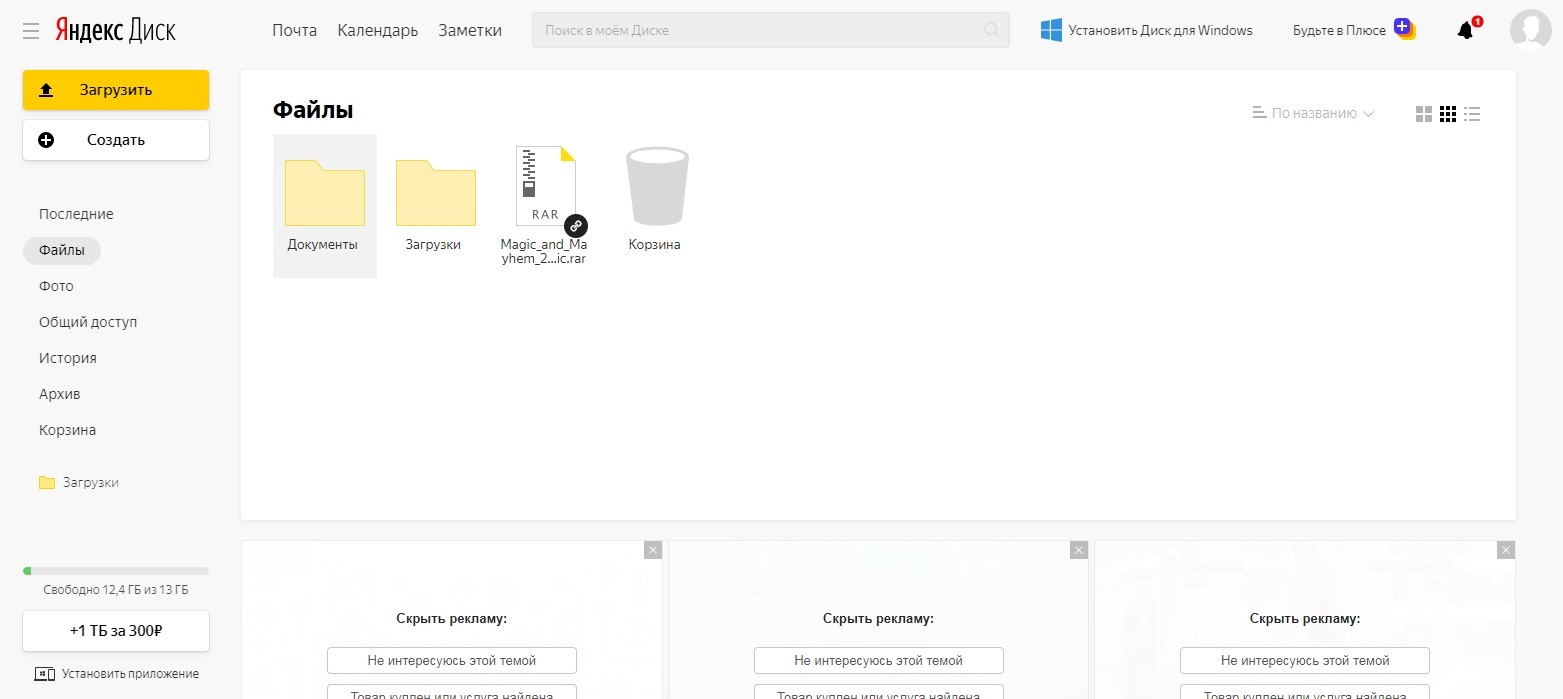Click the storage usage progress bar
The image size is (1563, 699).
116,571
